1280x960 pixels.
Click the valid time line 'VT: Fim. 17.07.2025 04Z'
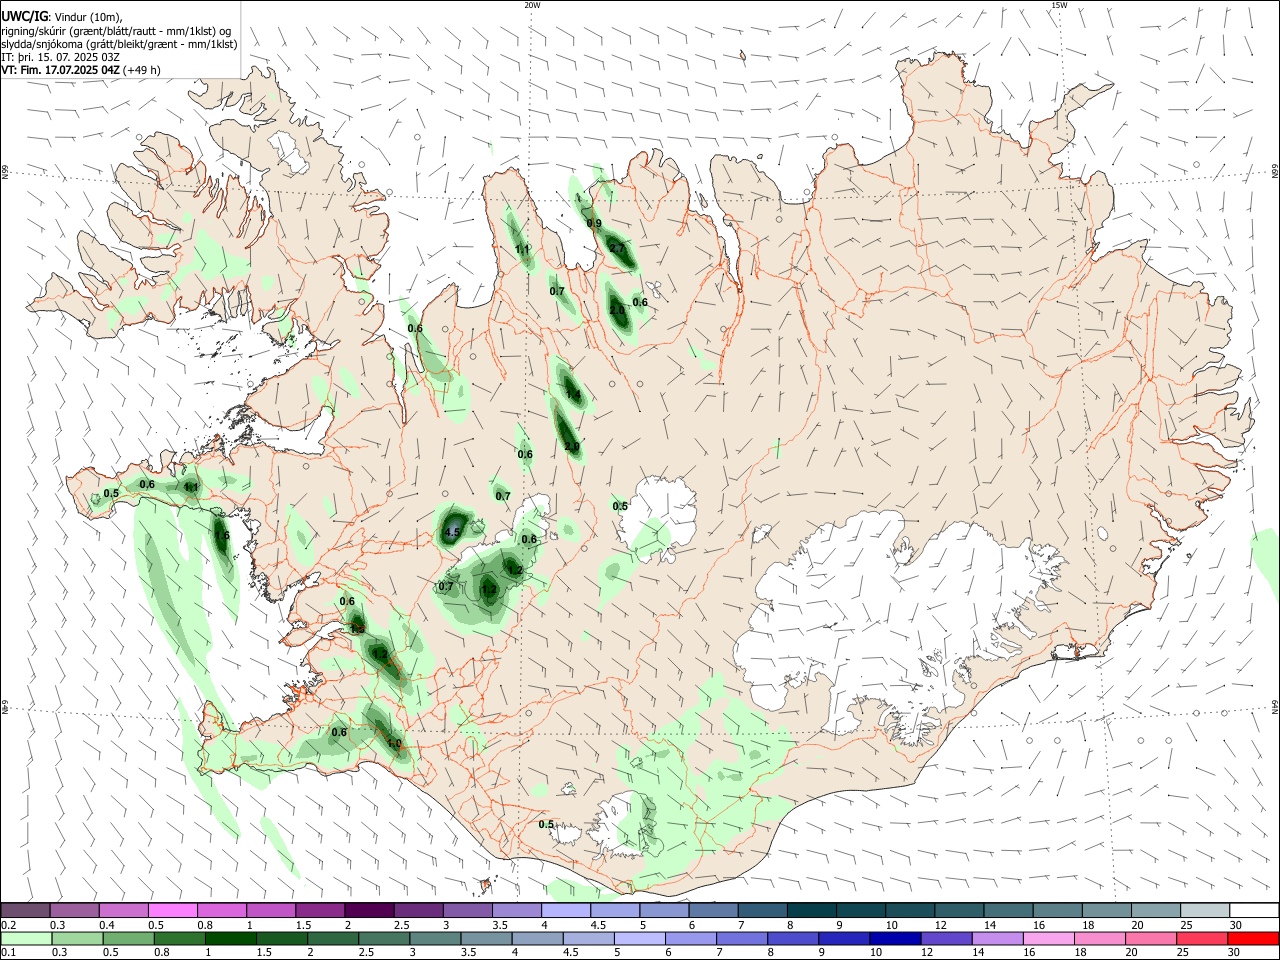(60, 70)
